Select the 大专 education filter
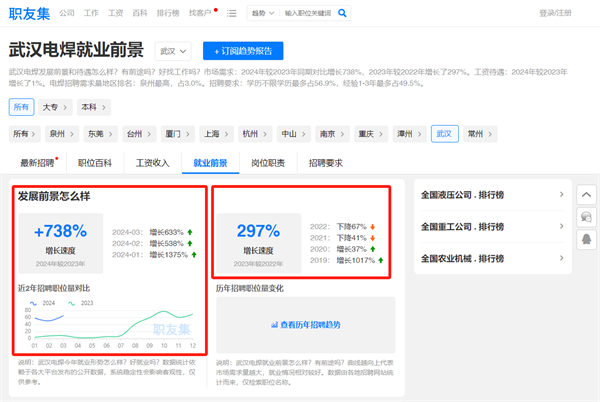Image resolution: width=600 pixels, height=402 pixels. click(55, 107)
